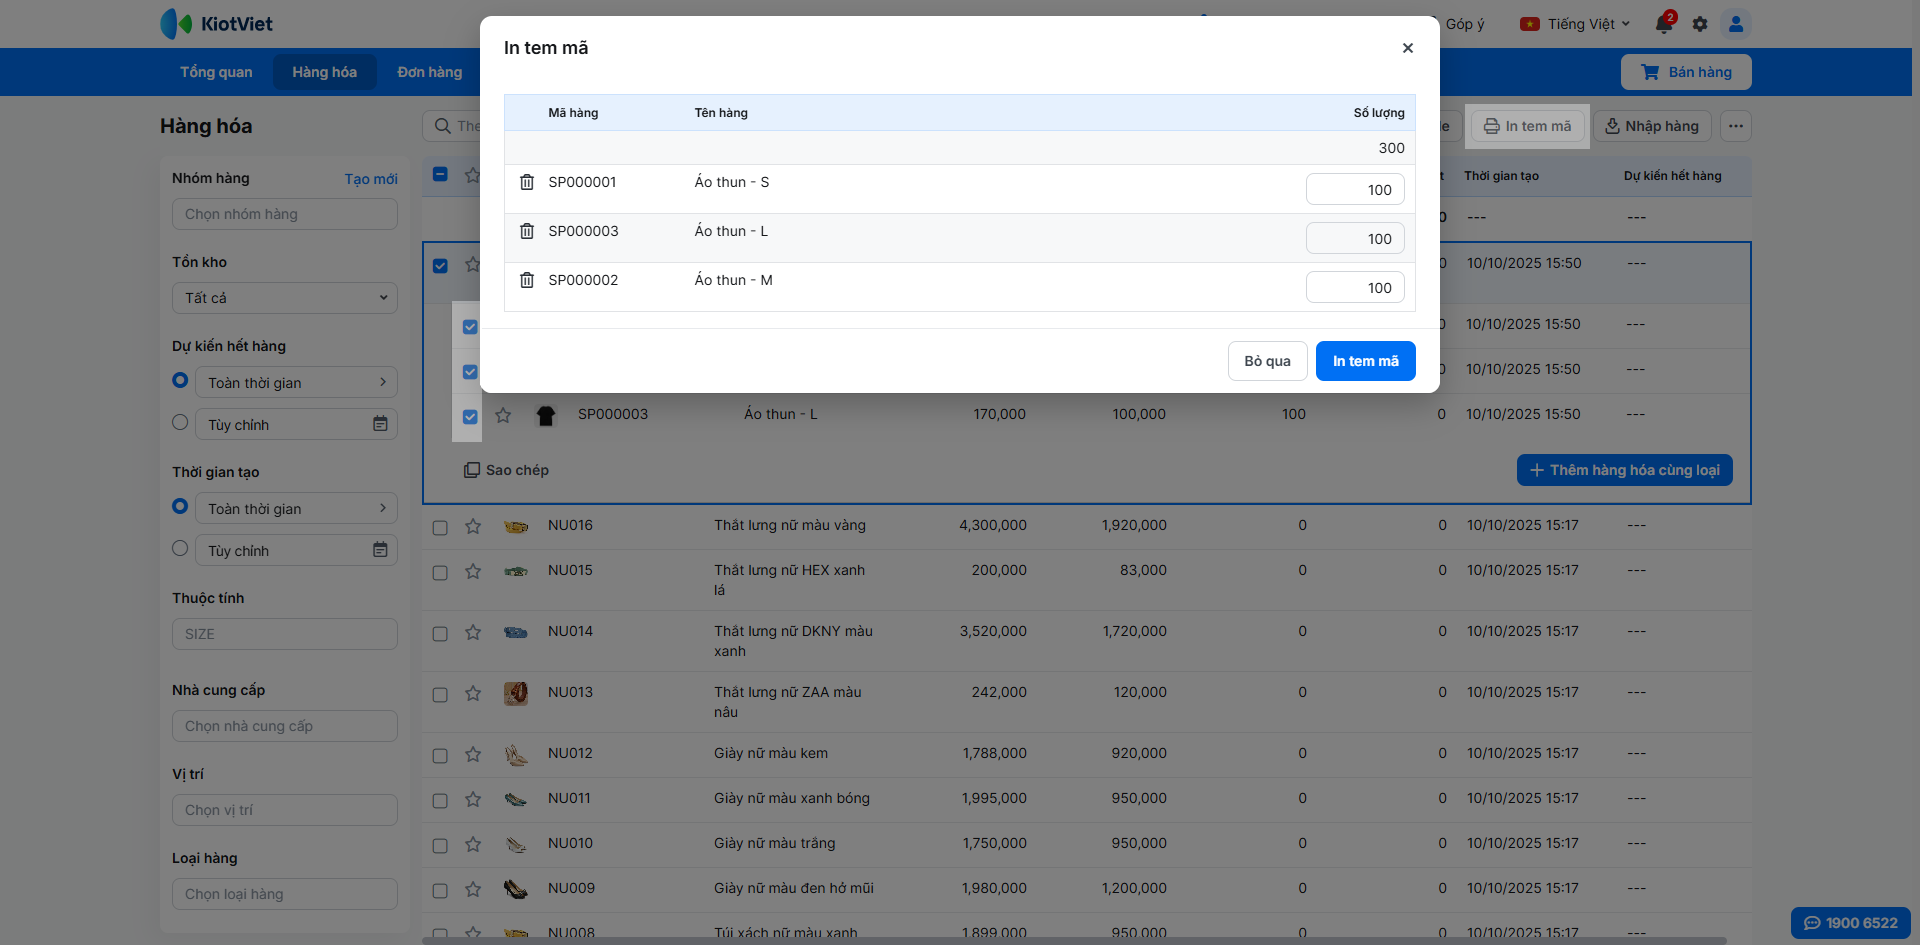The width and height of the screenshot is (1920, 945).
Task: Sort by Thời gian tạo column header
Action: [x=1502, y=176]
